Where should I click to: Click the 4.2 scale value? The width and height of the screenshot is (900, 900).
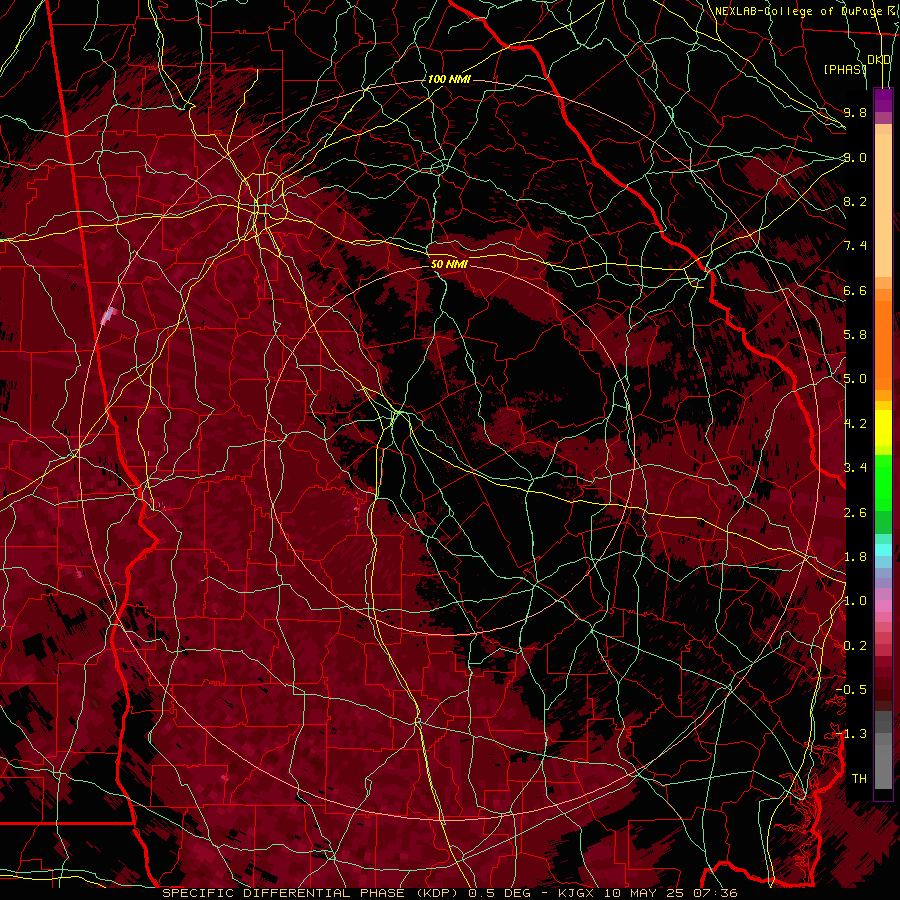(855, 424)
